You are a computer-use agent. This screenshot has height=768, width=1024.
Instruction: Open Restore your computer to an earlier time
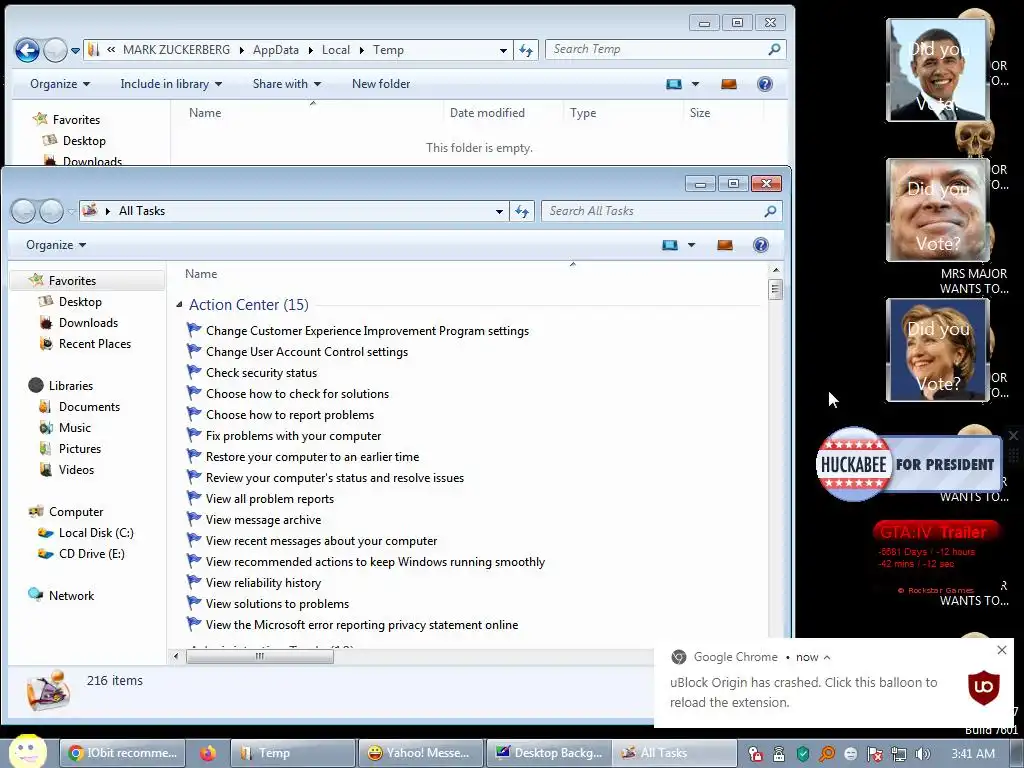click(312, 457)
